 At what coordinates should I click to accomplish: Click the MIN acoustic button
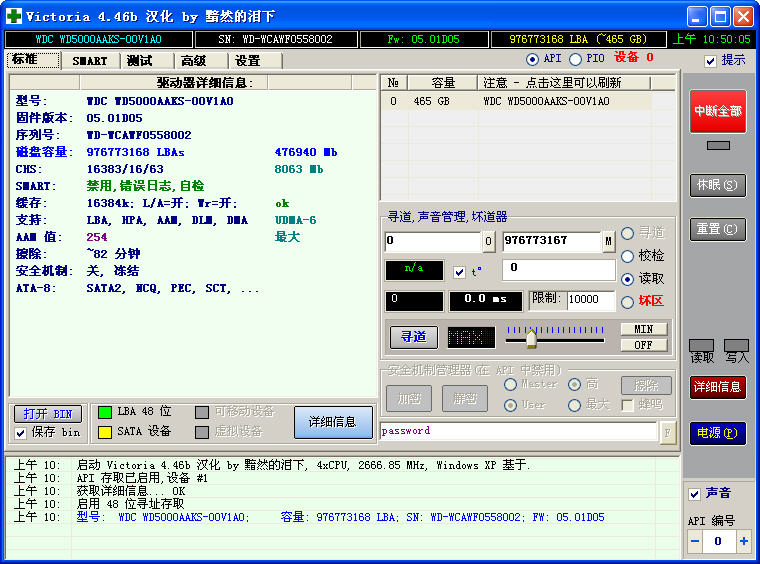643,329
